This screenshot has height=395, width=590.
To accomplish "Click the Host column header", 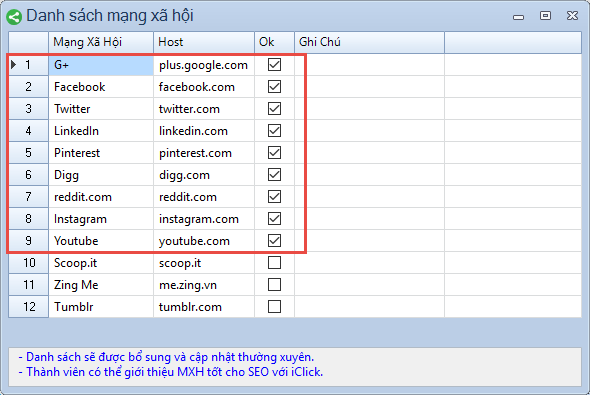I will (x=204, y=42).
